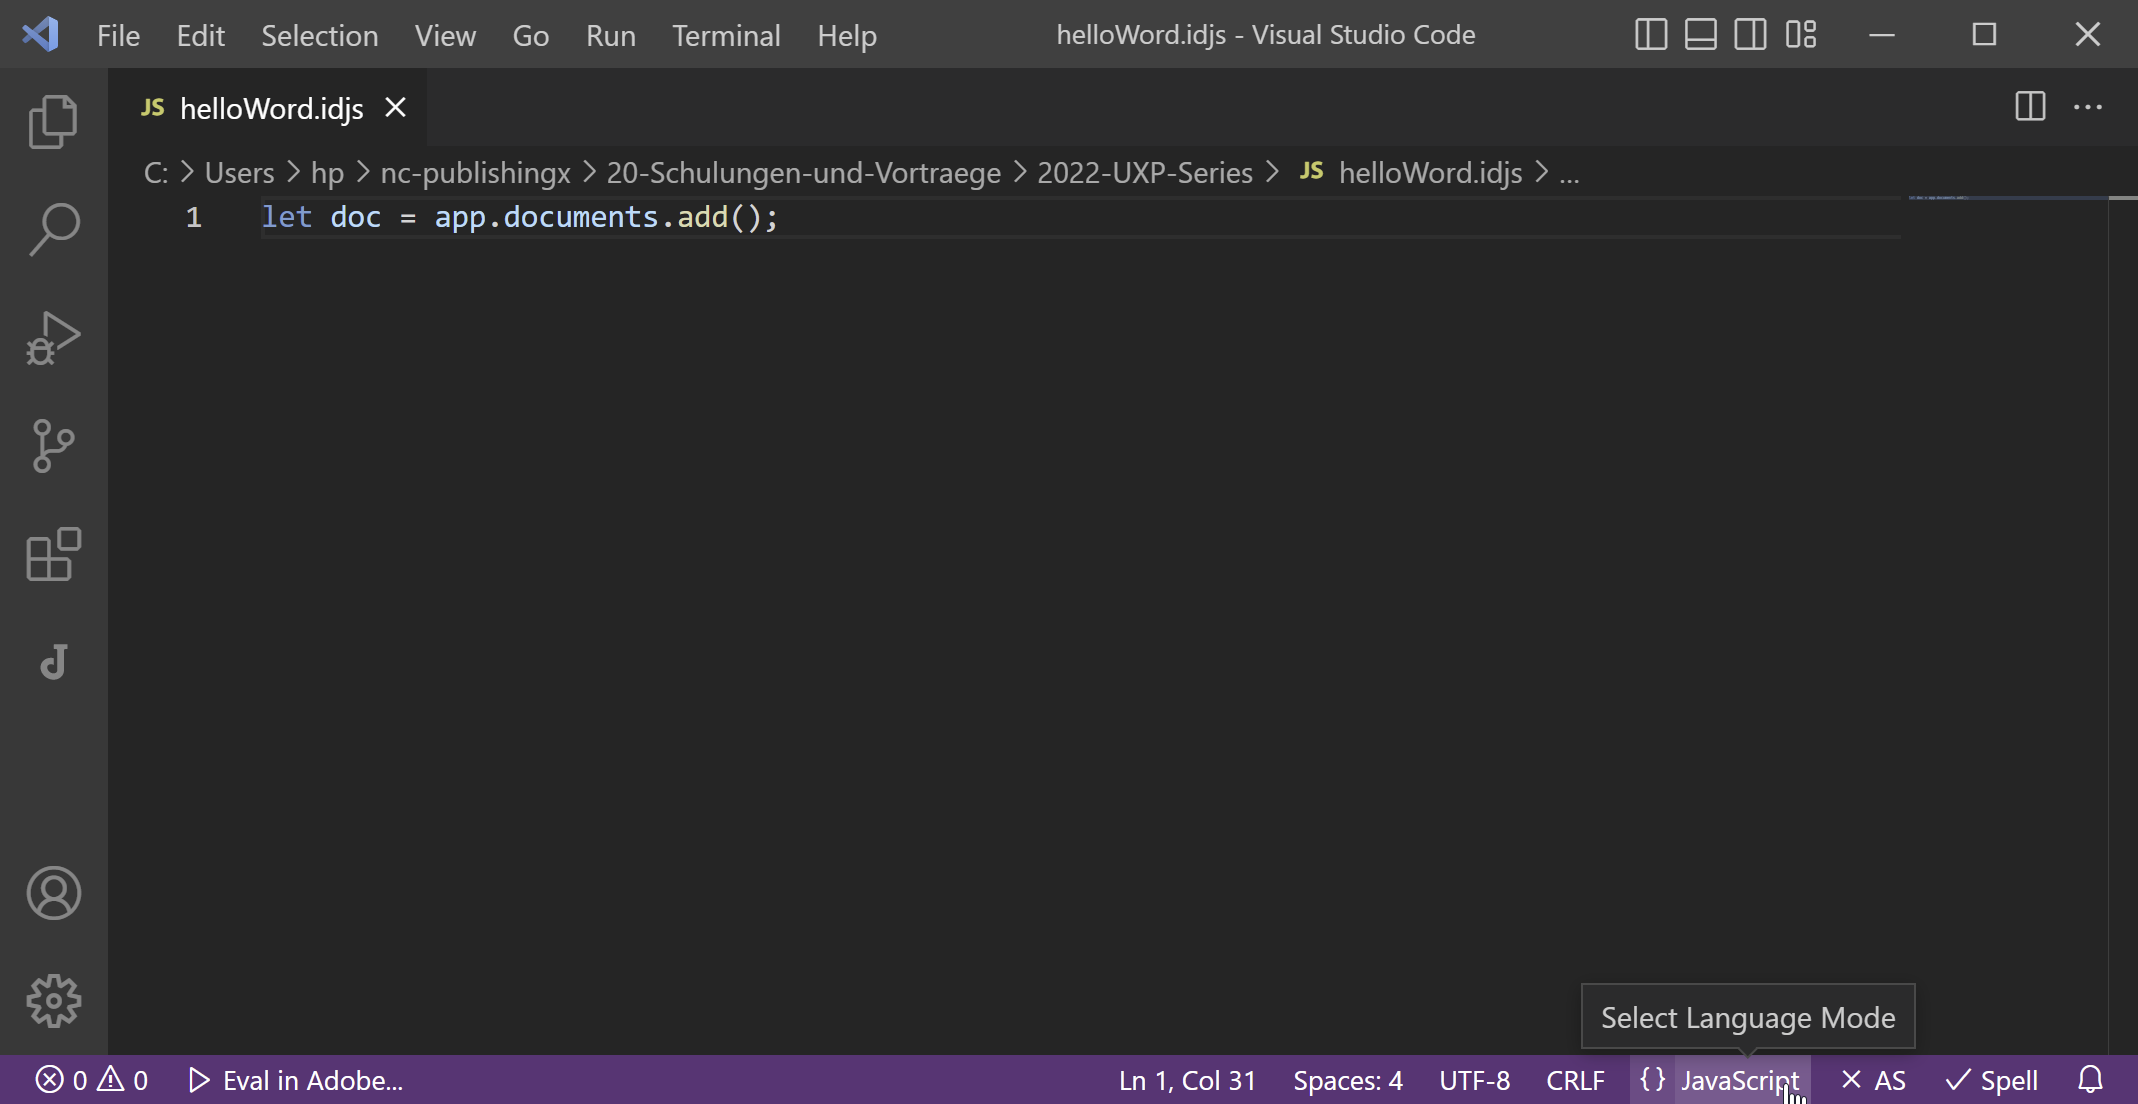Open the Go menu
The height and width of the screenshot is (1104, 2138).
[530, 35]
